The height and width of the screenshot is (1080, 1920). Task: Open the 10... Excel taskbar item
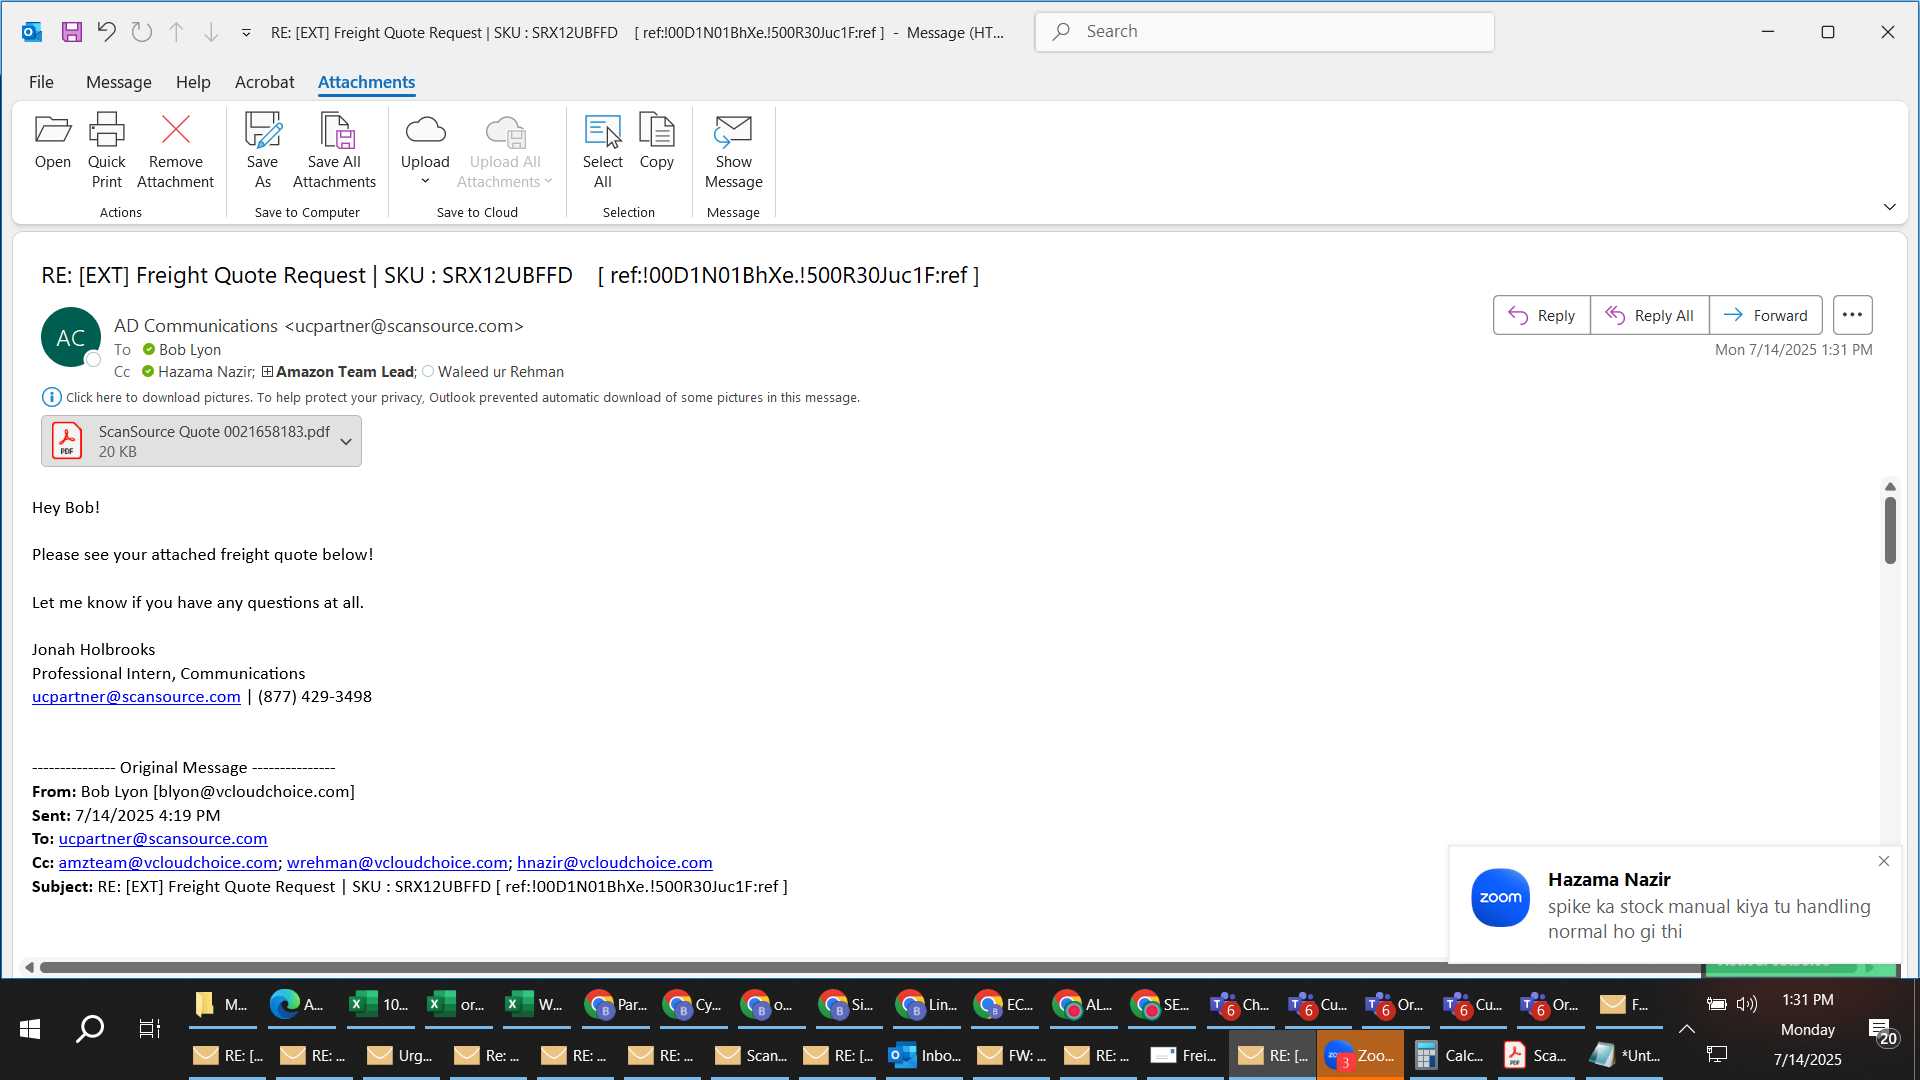coord(379,1004)
